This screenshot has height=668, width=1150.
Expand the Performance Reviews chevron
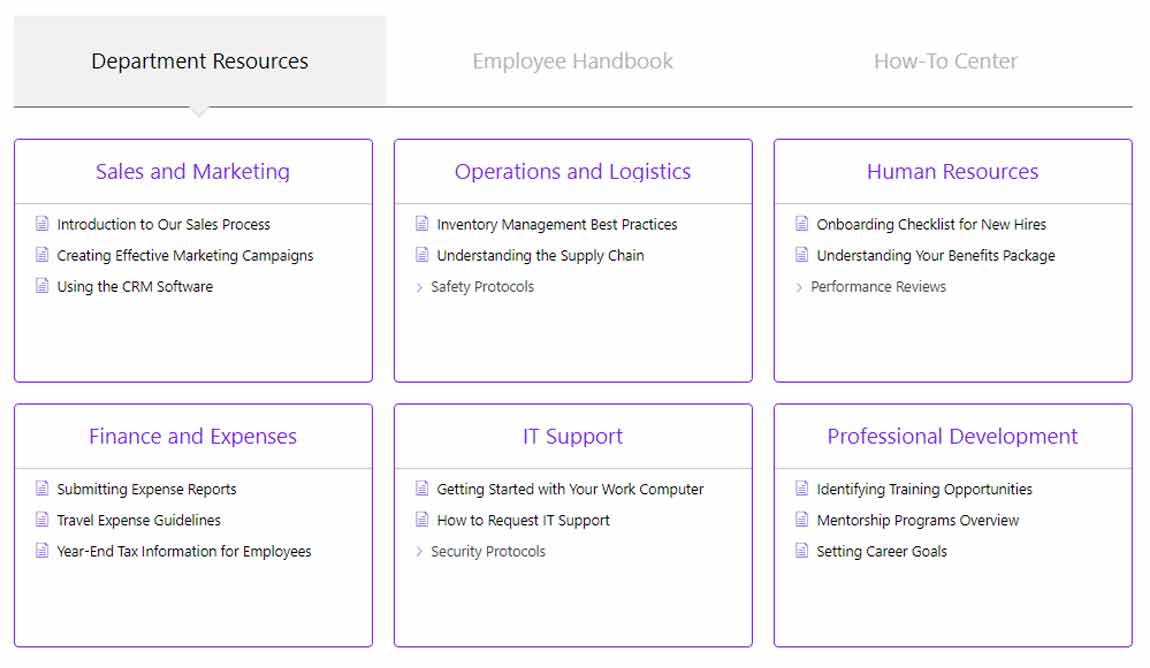[x=800, y=287]
